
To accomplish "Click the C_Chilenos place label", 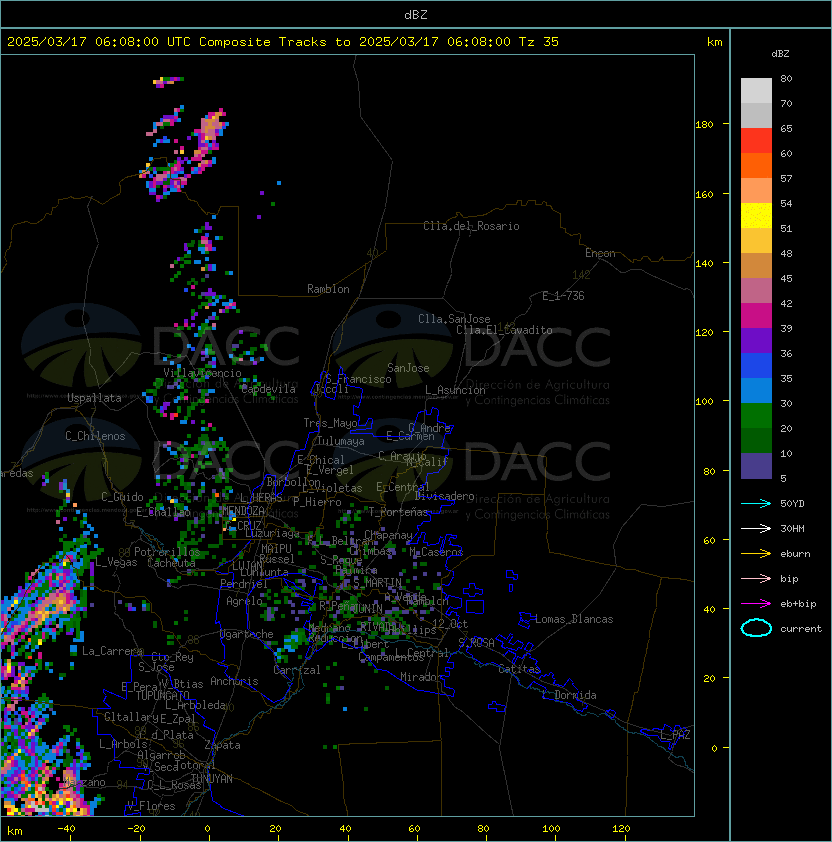I will (x=95, y=436).
